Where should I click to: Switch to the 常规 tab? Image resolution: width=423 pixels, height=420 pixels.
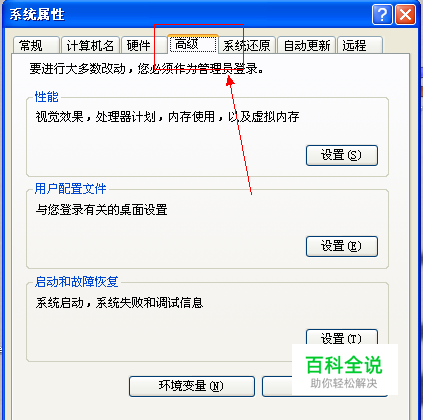36,45
